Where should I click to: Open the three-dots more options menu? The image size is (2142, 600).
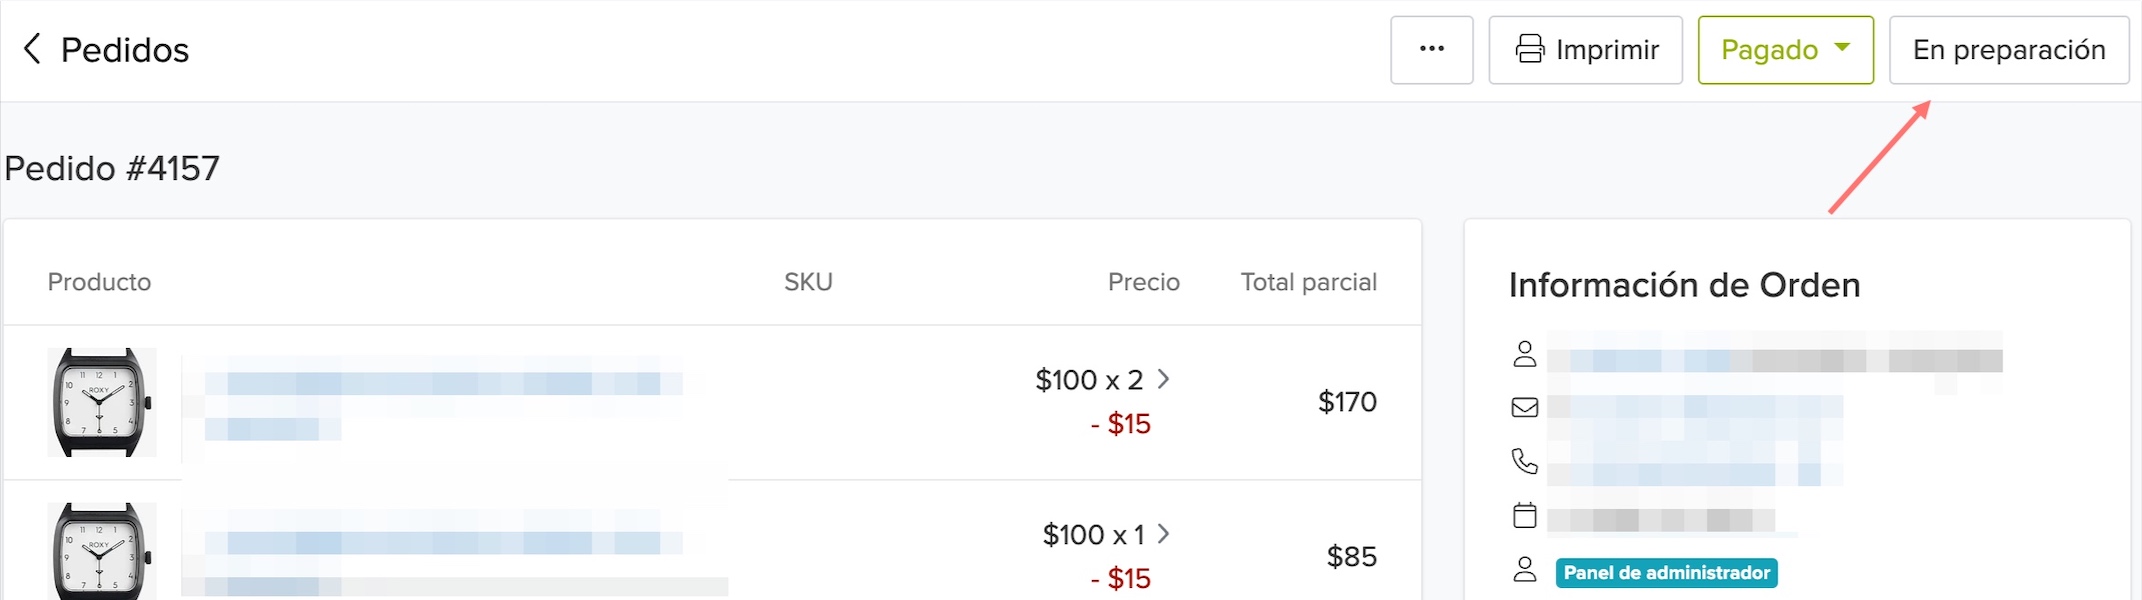[x=1431, y=49]
